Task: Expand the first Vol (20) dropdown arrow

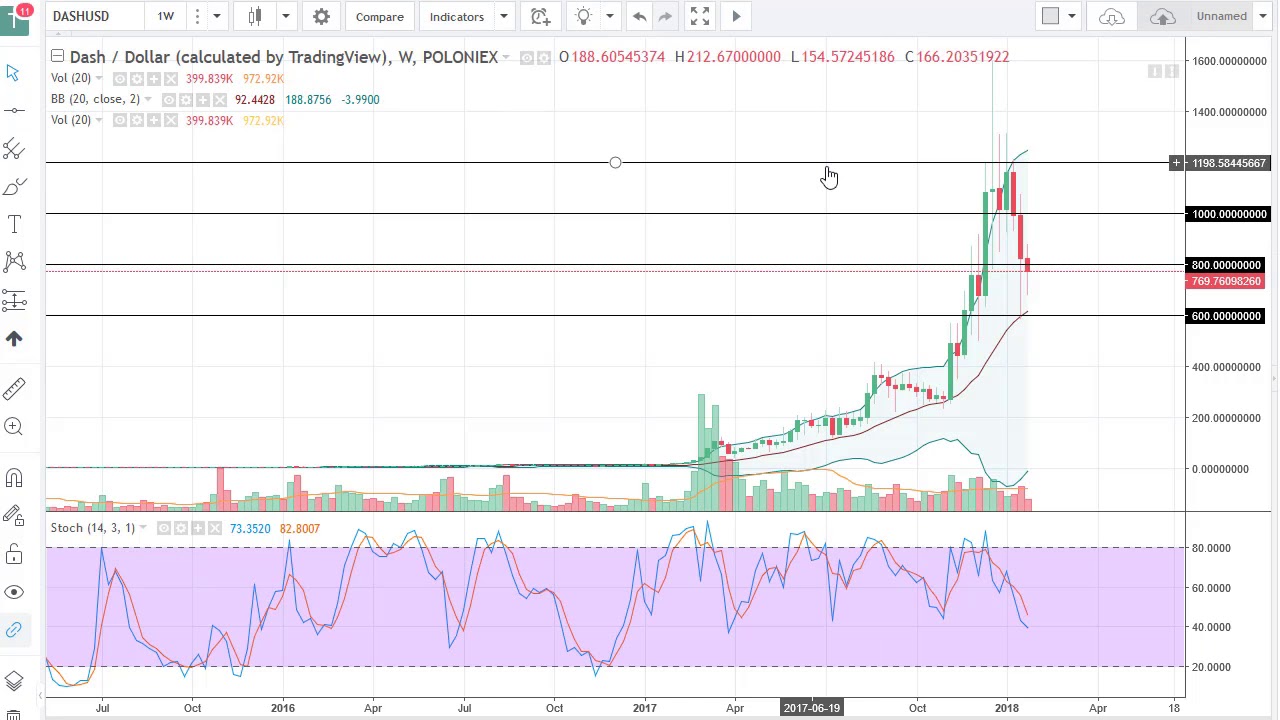Action: coord(99,78)
